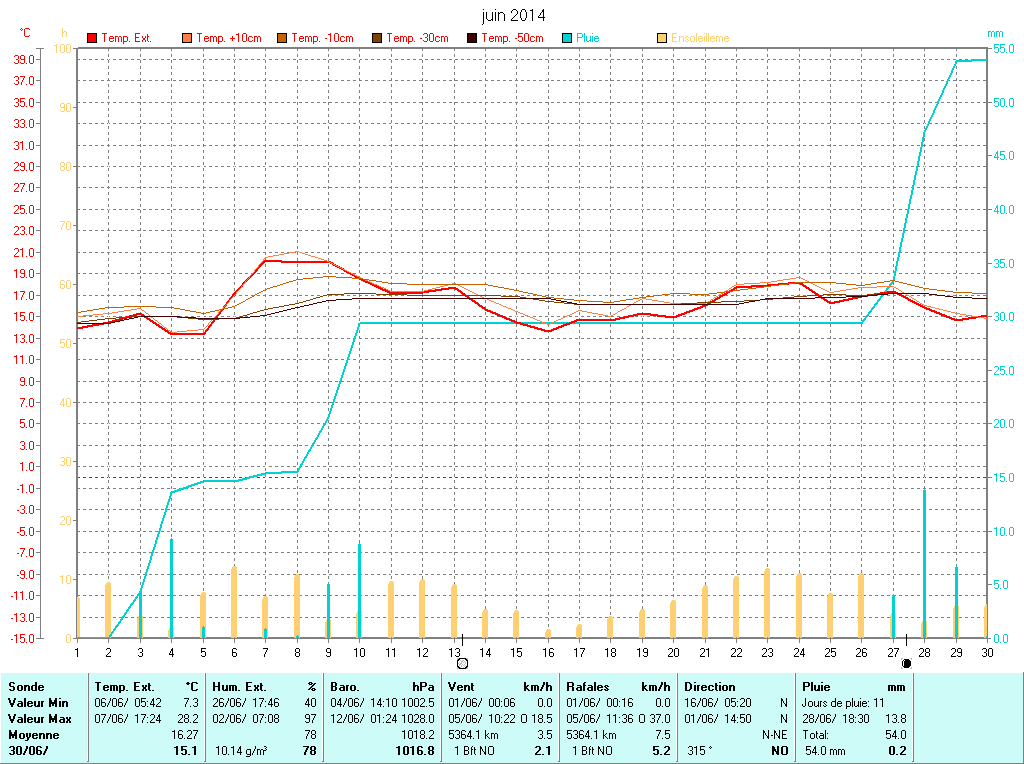Image resolution: width=1024 pixels, height=764 pixels.
Task: Click the cyan Pluie legend swatch
Action: click(566, 38)
